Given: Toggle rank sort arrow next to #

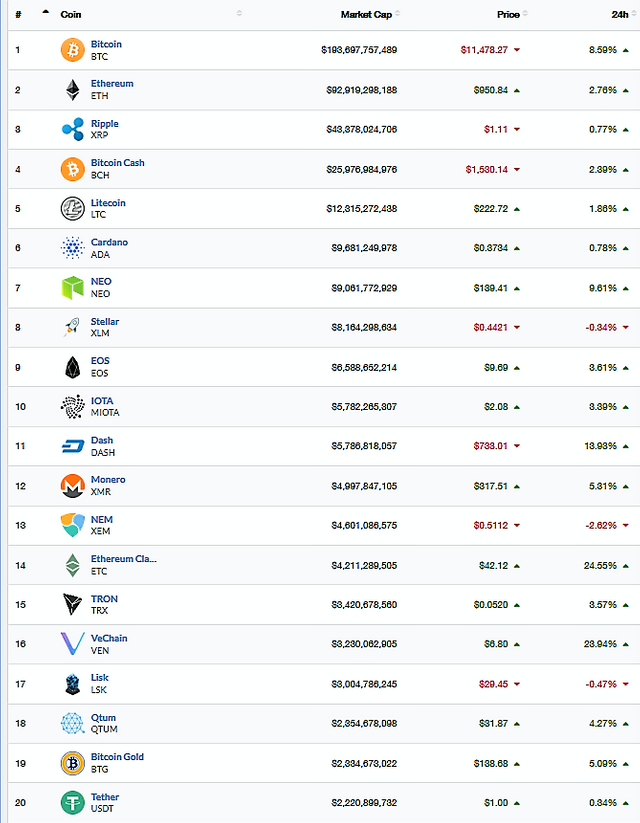Looking at the screenshot, I should tap(46, 12).
